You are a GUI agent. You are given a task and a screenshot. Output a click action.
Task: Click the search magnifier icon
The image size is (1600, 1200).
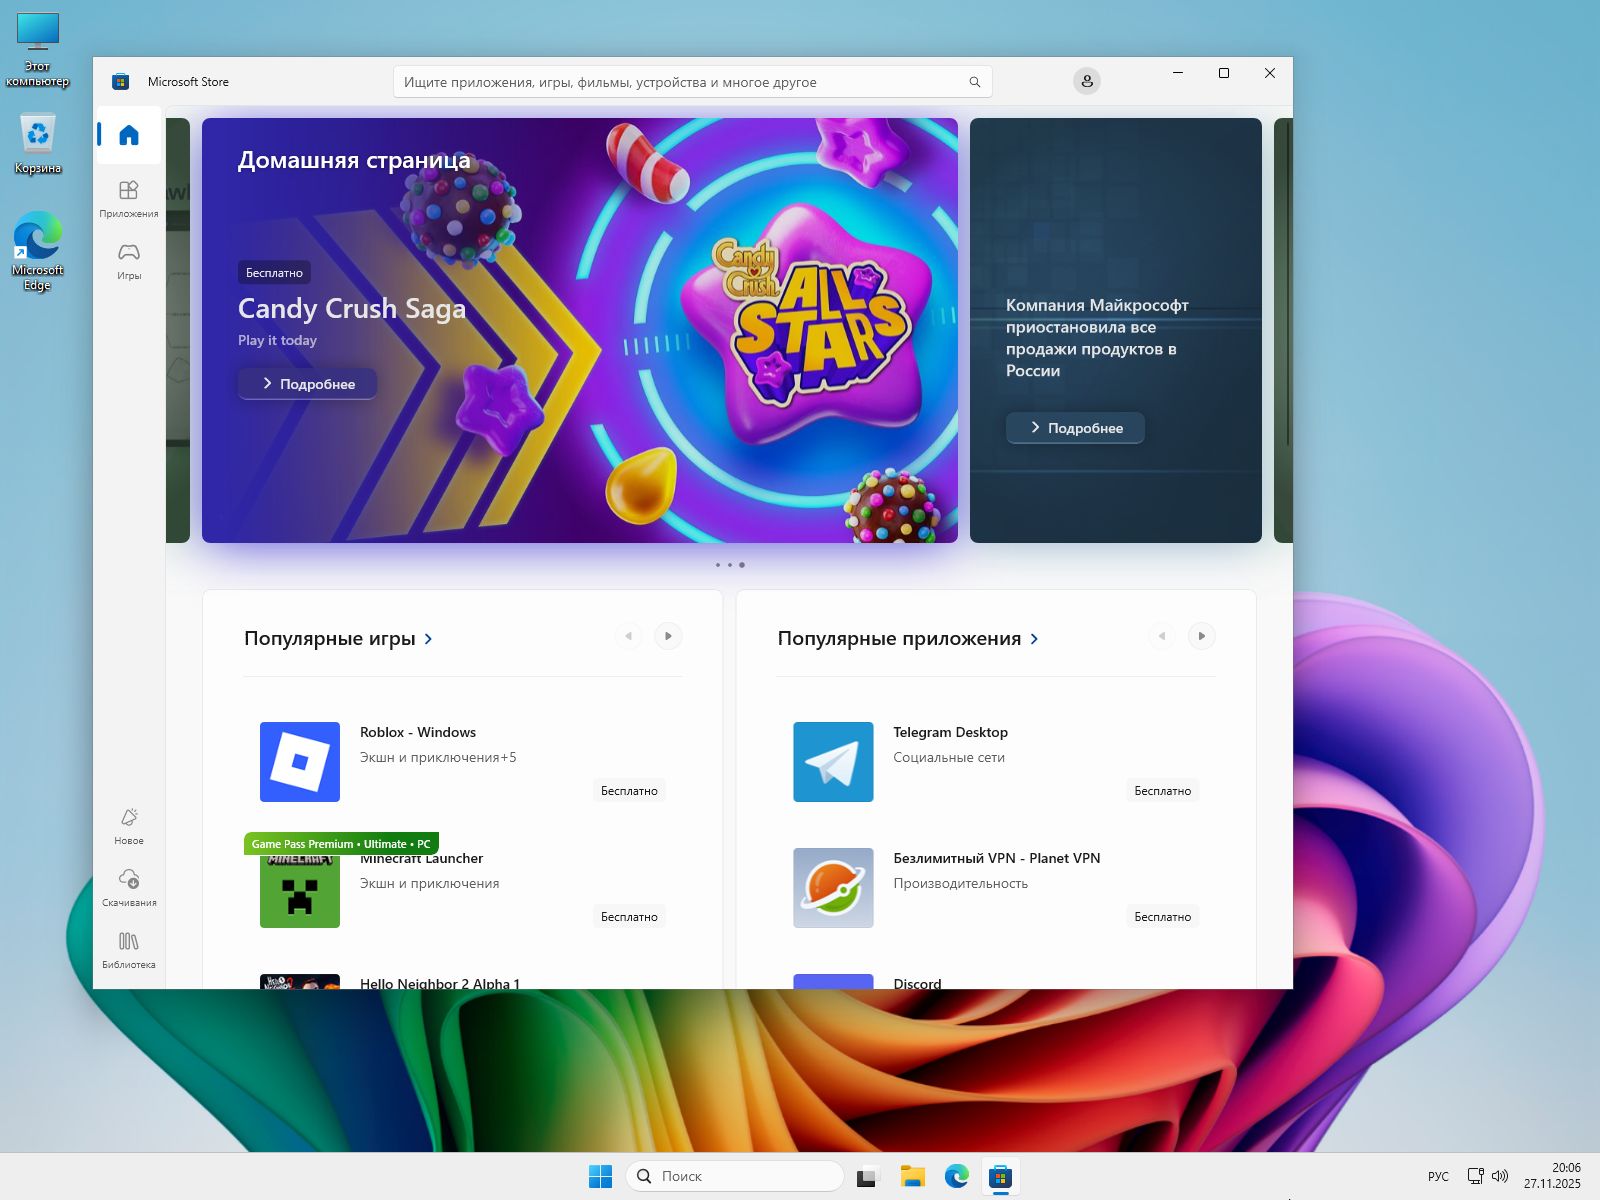(x=974, y=82)
